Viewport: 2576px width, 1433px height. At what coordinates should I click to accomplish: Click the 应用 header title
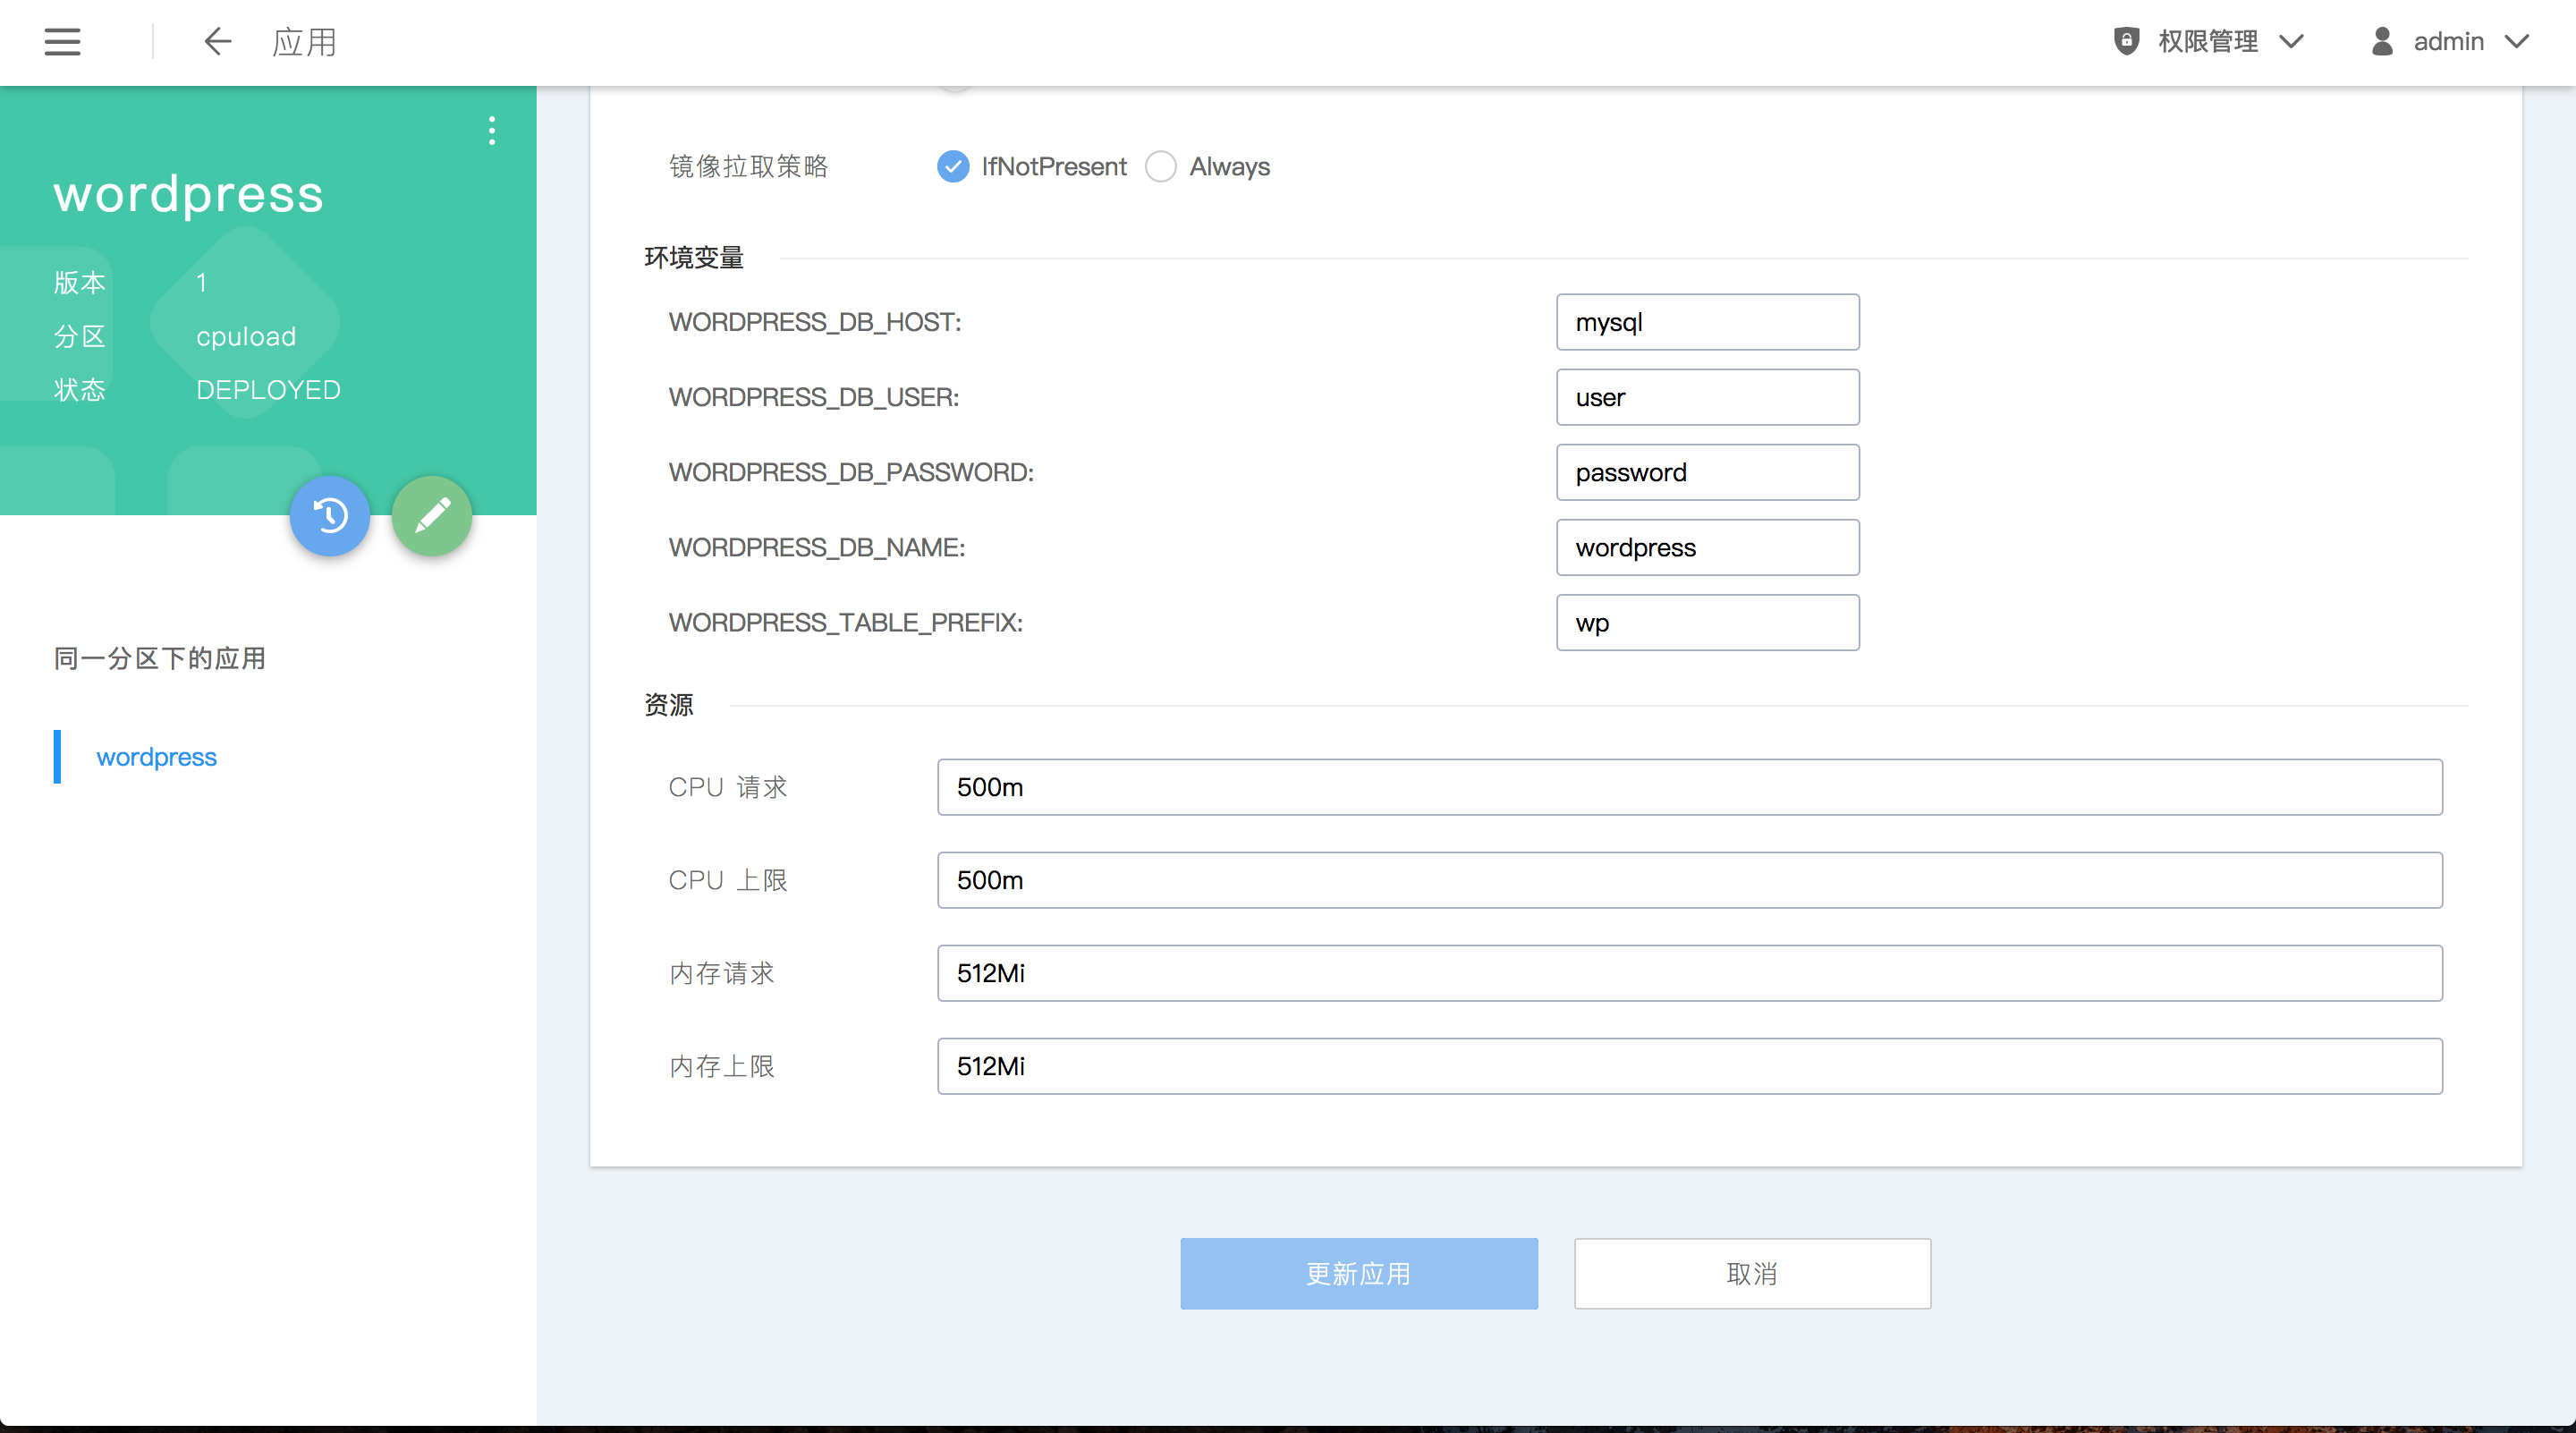coord(304,42)
